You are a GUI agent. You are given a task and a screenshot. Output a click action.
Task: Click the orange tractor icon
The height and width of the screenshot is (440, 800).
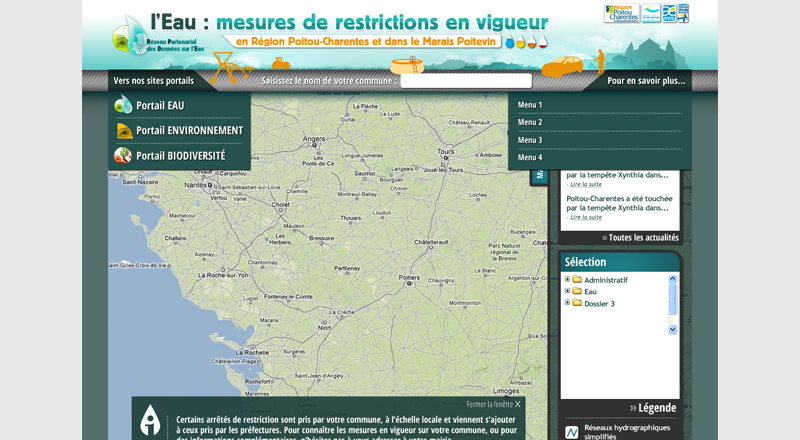pos(281,64)
